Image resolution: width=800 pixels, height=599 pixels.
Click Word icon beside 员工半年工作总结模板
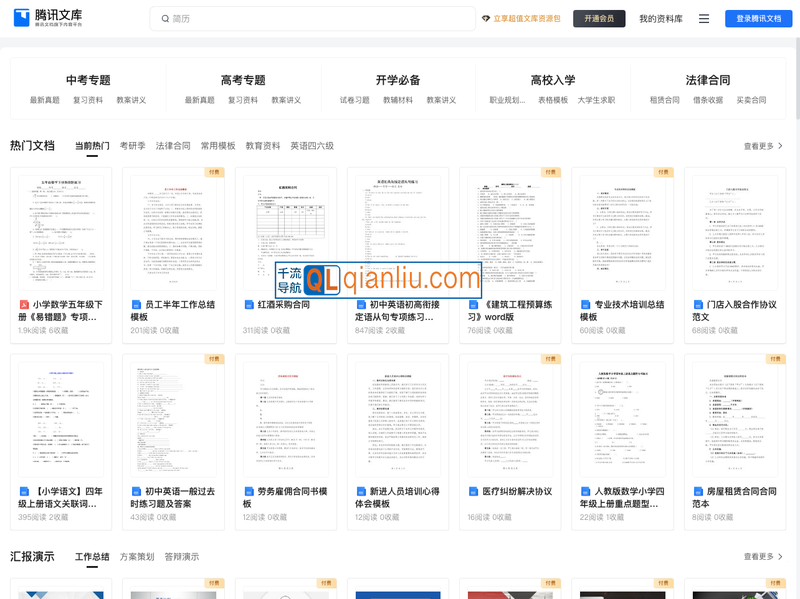pos(136,305)
